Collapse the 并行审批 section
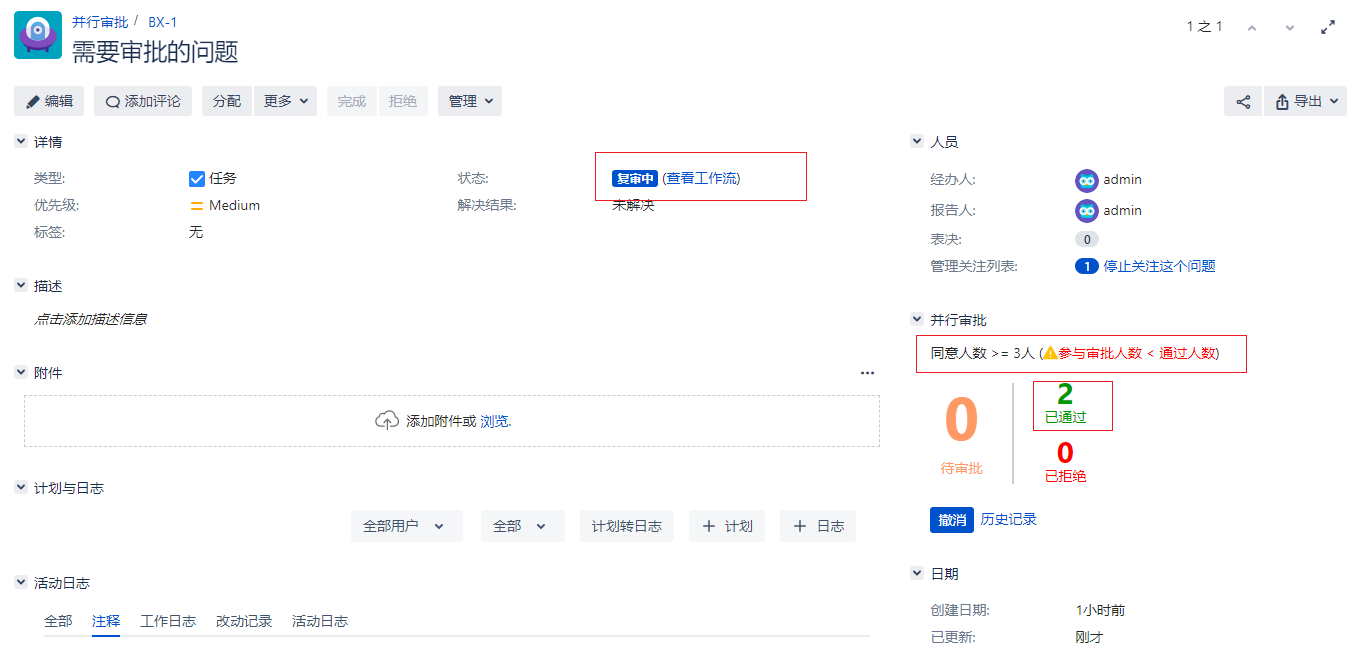Viewport: 1354px width, 648px height. (x=917, y=320)
